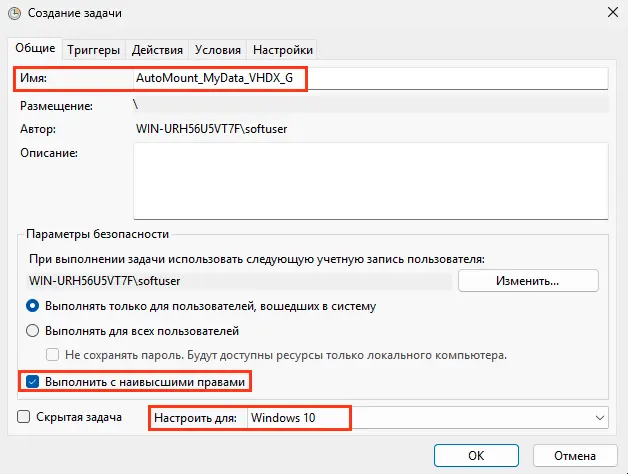Open the Настройки tab
Screen dimensions: 628x474
pyautogui.click(x=283, y=49)
